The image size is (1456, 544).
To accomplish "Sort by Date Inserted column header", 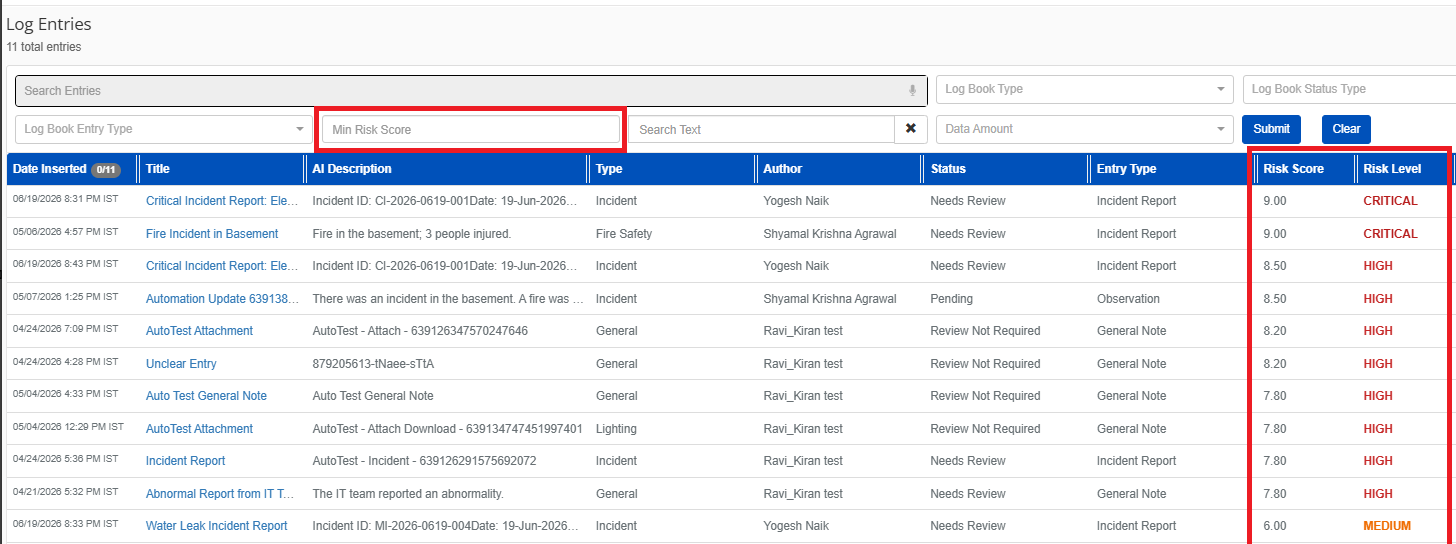I will (x=50, y=169).
